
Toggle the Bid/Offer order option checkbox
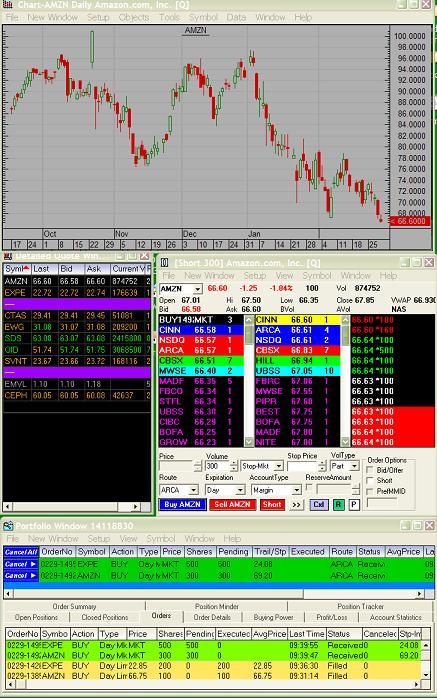pyautogui.click(x=369, y=470)
